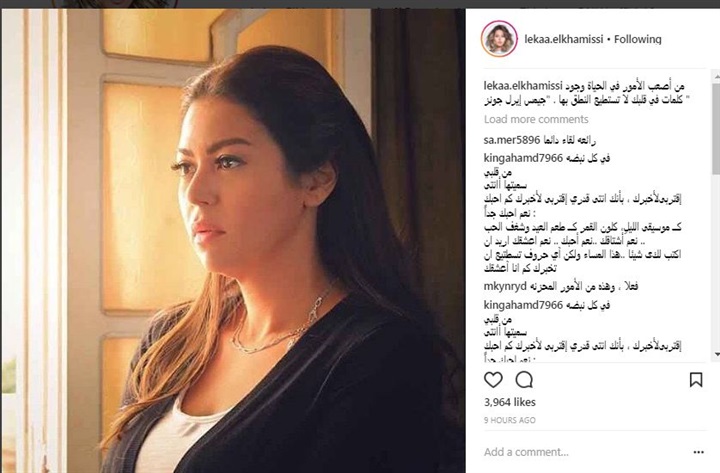
Task: Open the first kingahamd7966 commenter profile
Action: 523,158
